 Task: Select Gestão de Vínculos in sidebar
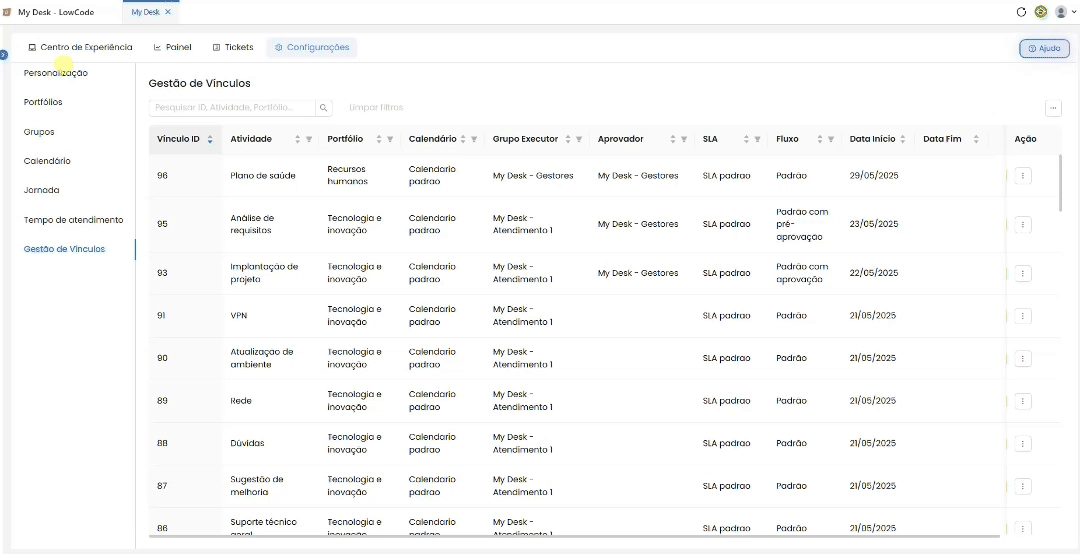point(64,249)
